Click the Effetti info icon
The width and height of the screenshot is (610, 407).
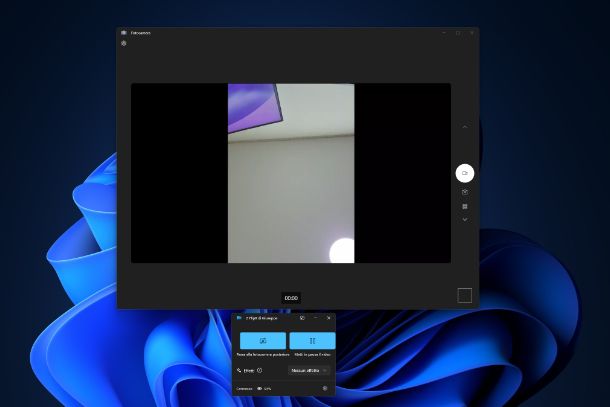click(259, 370)
